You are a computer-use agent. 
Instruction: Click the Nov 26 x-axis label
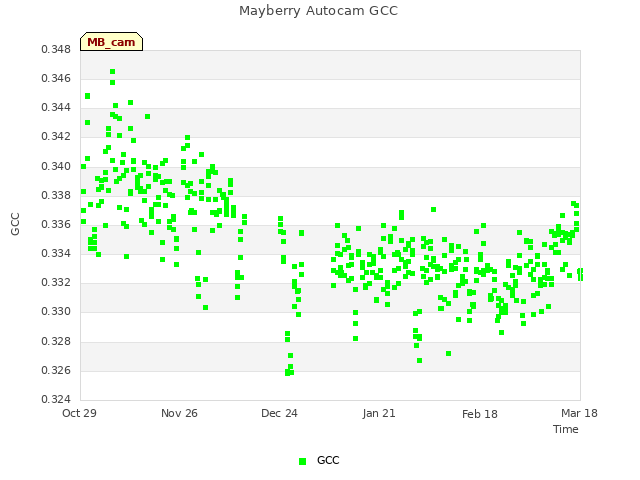point(179,413)
